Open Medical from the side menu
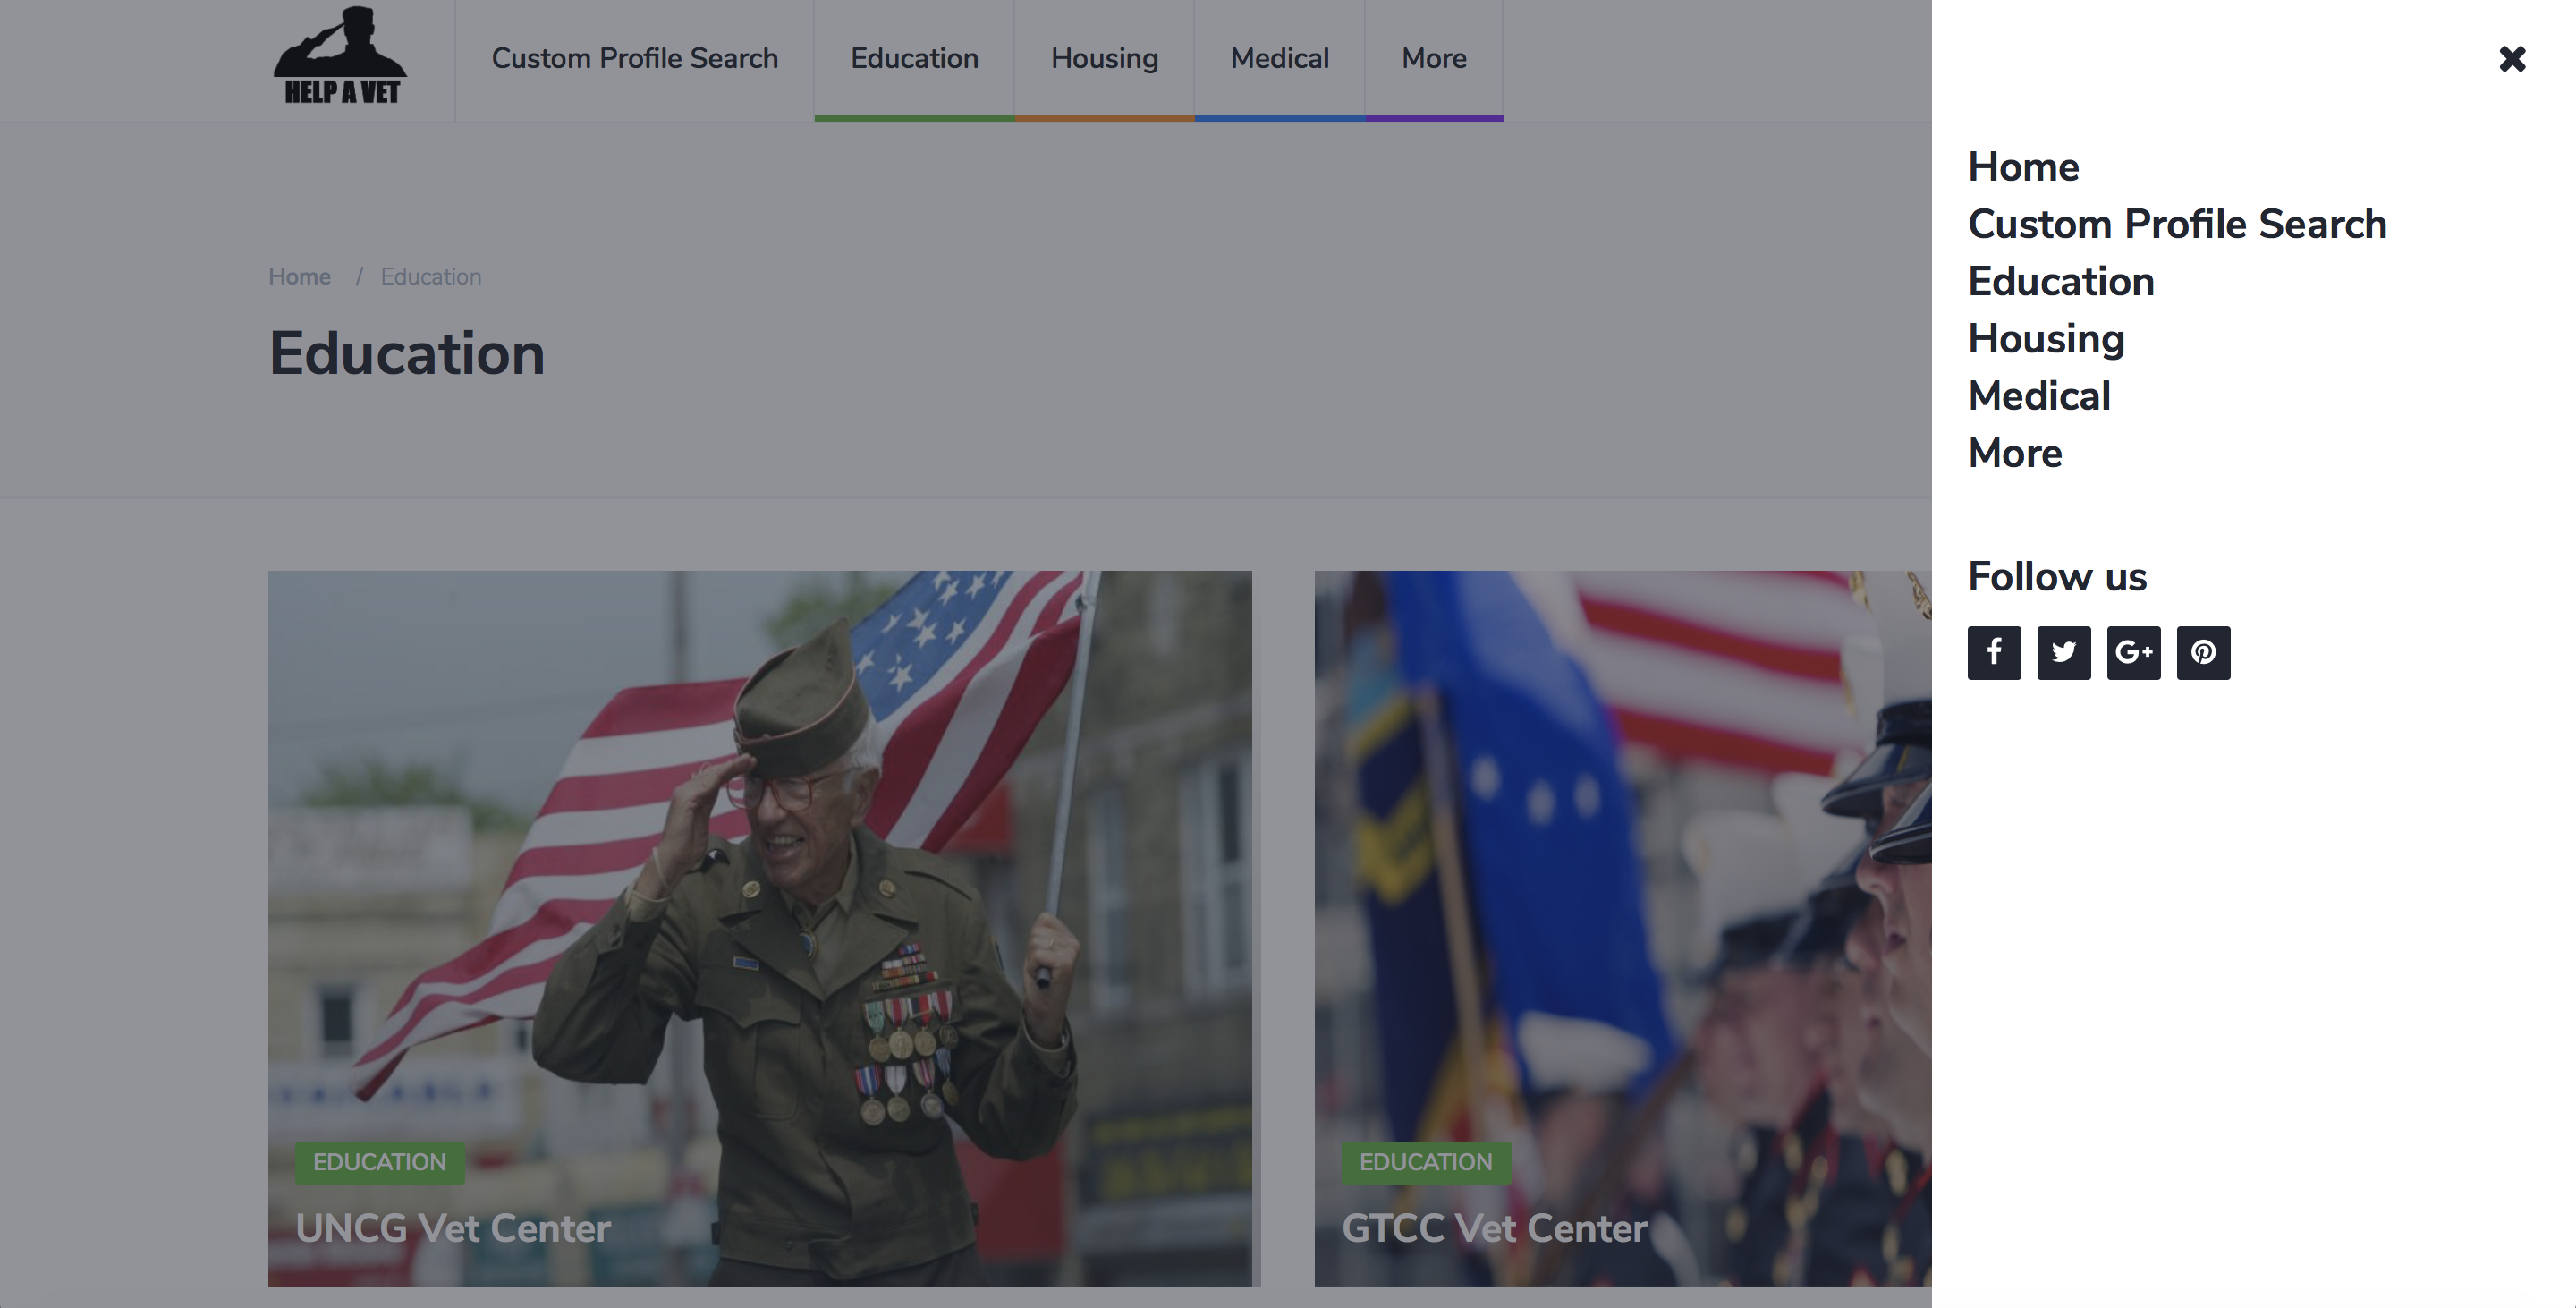The height and width of the screenshot is (1308, 2576). pos(2038,396)
